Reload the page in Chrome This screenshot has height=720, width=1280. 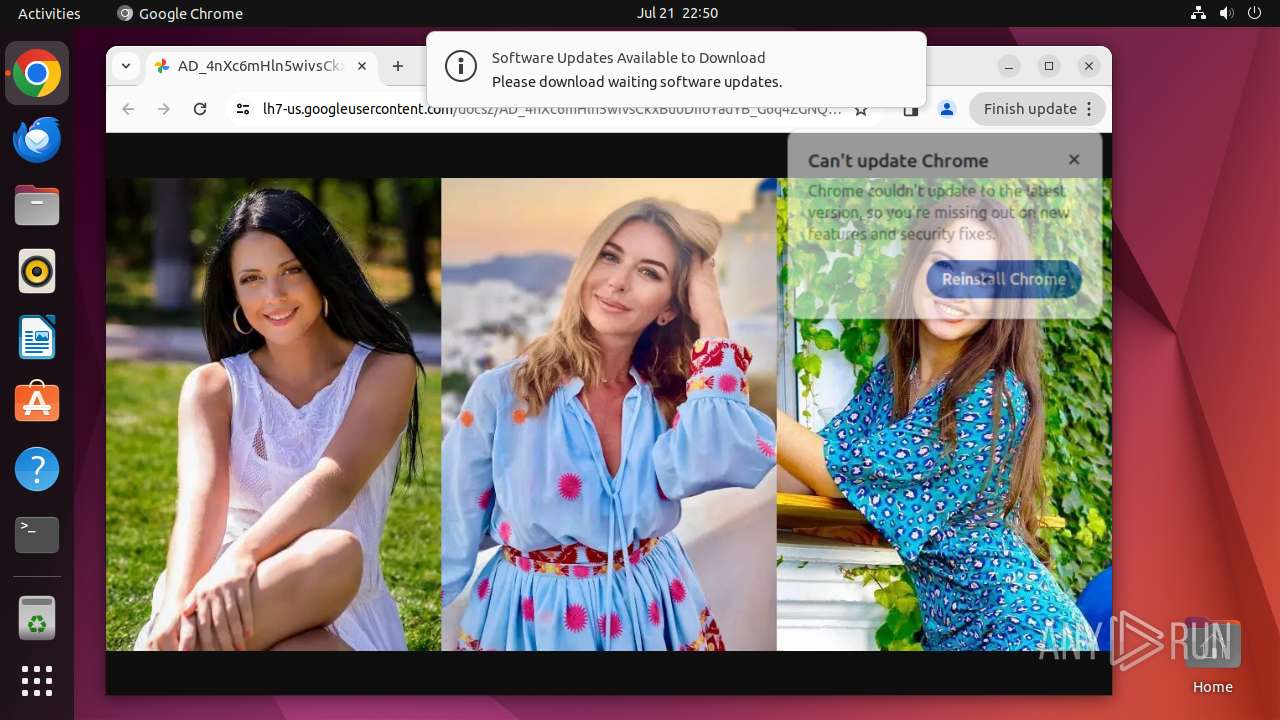click(200, 109)
